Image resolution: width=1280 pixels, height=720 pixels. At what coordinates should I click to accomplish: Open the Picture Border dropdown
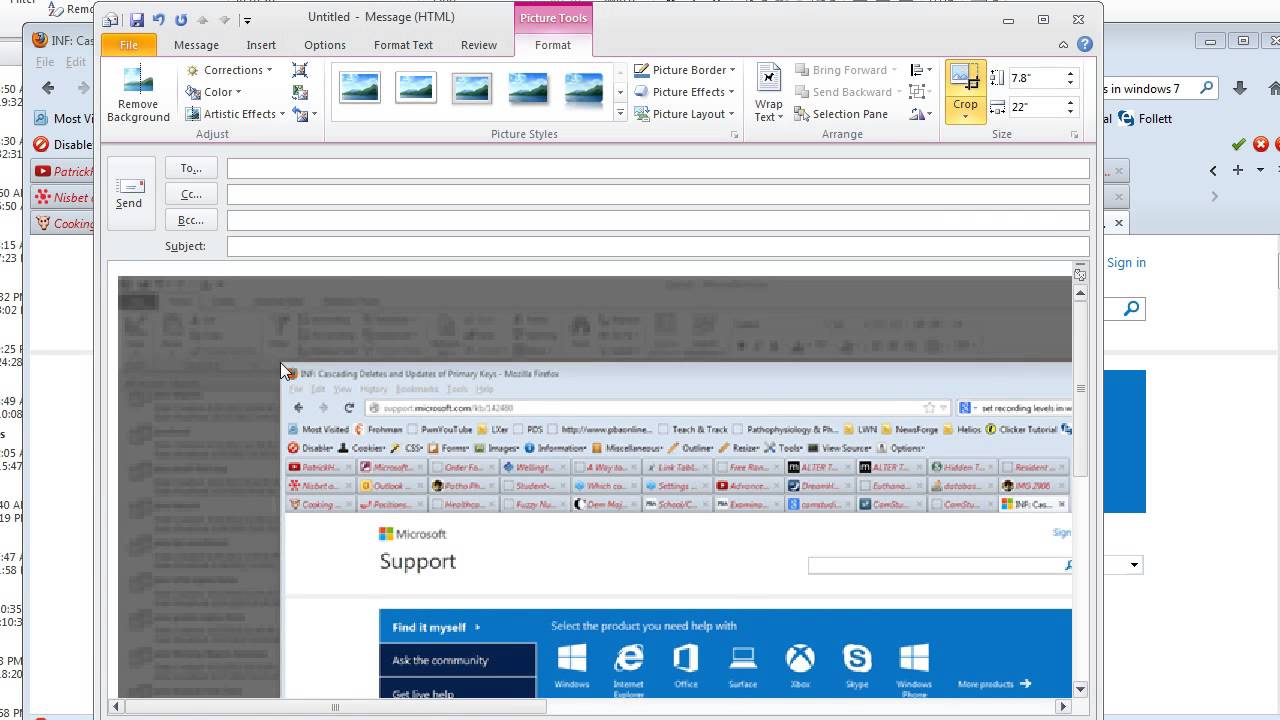coord(686,70)
